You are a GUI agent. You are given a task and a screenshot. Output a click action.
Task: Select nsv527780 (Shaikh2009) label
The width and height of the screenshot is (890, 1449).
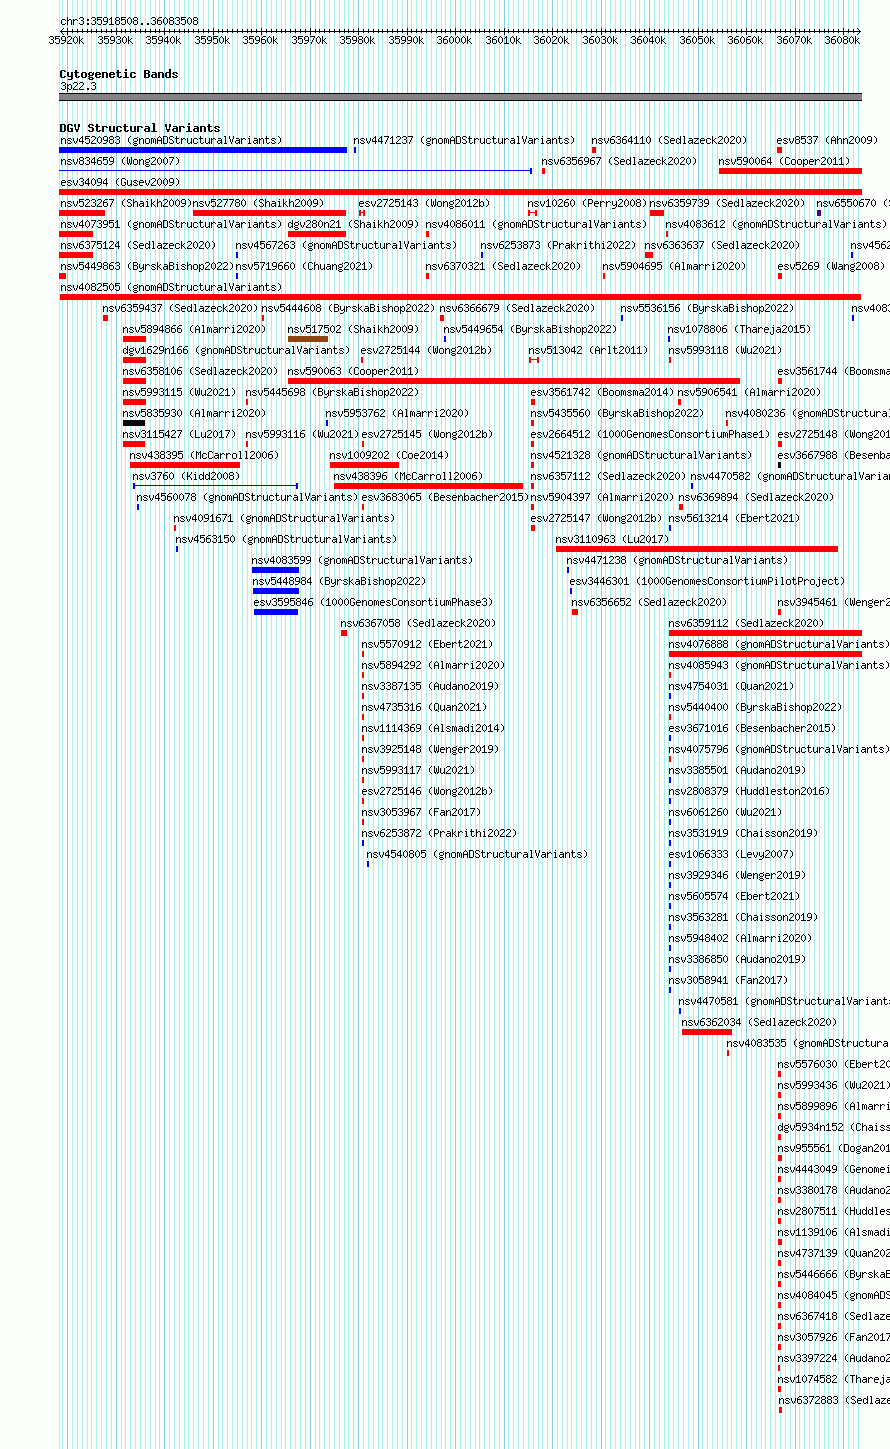(x=258, y=203)
